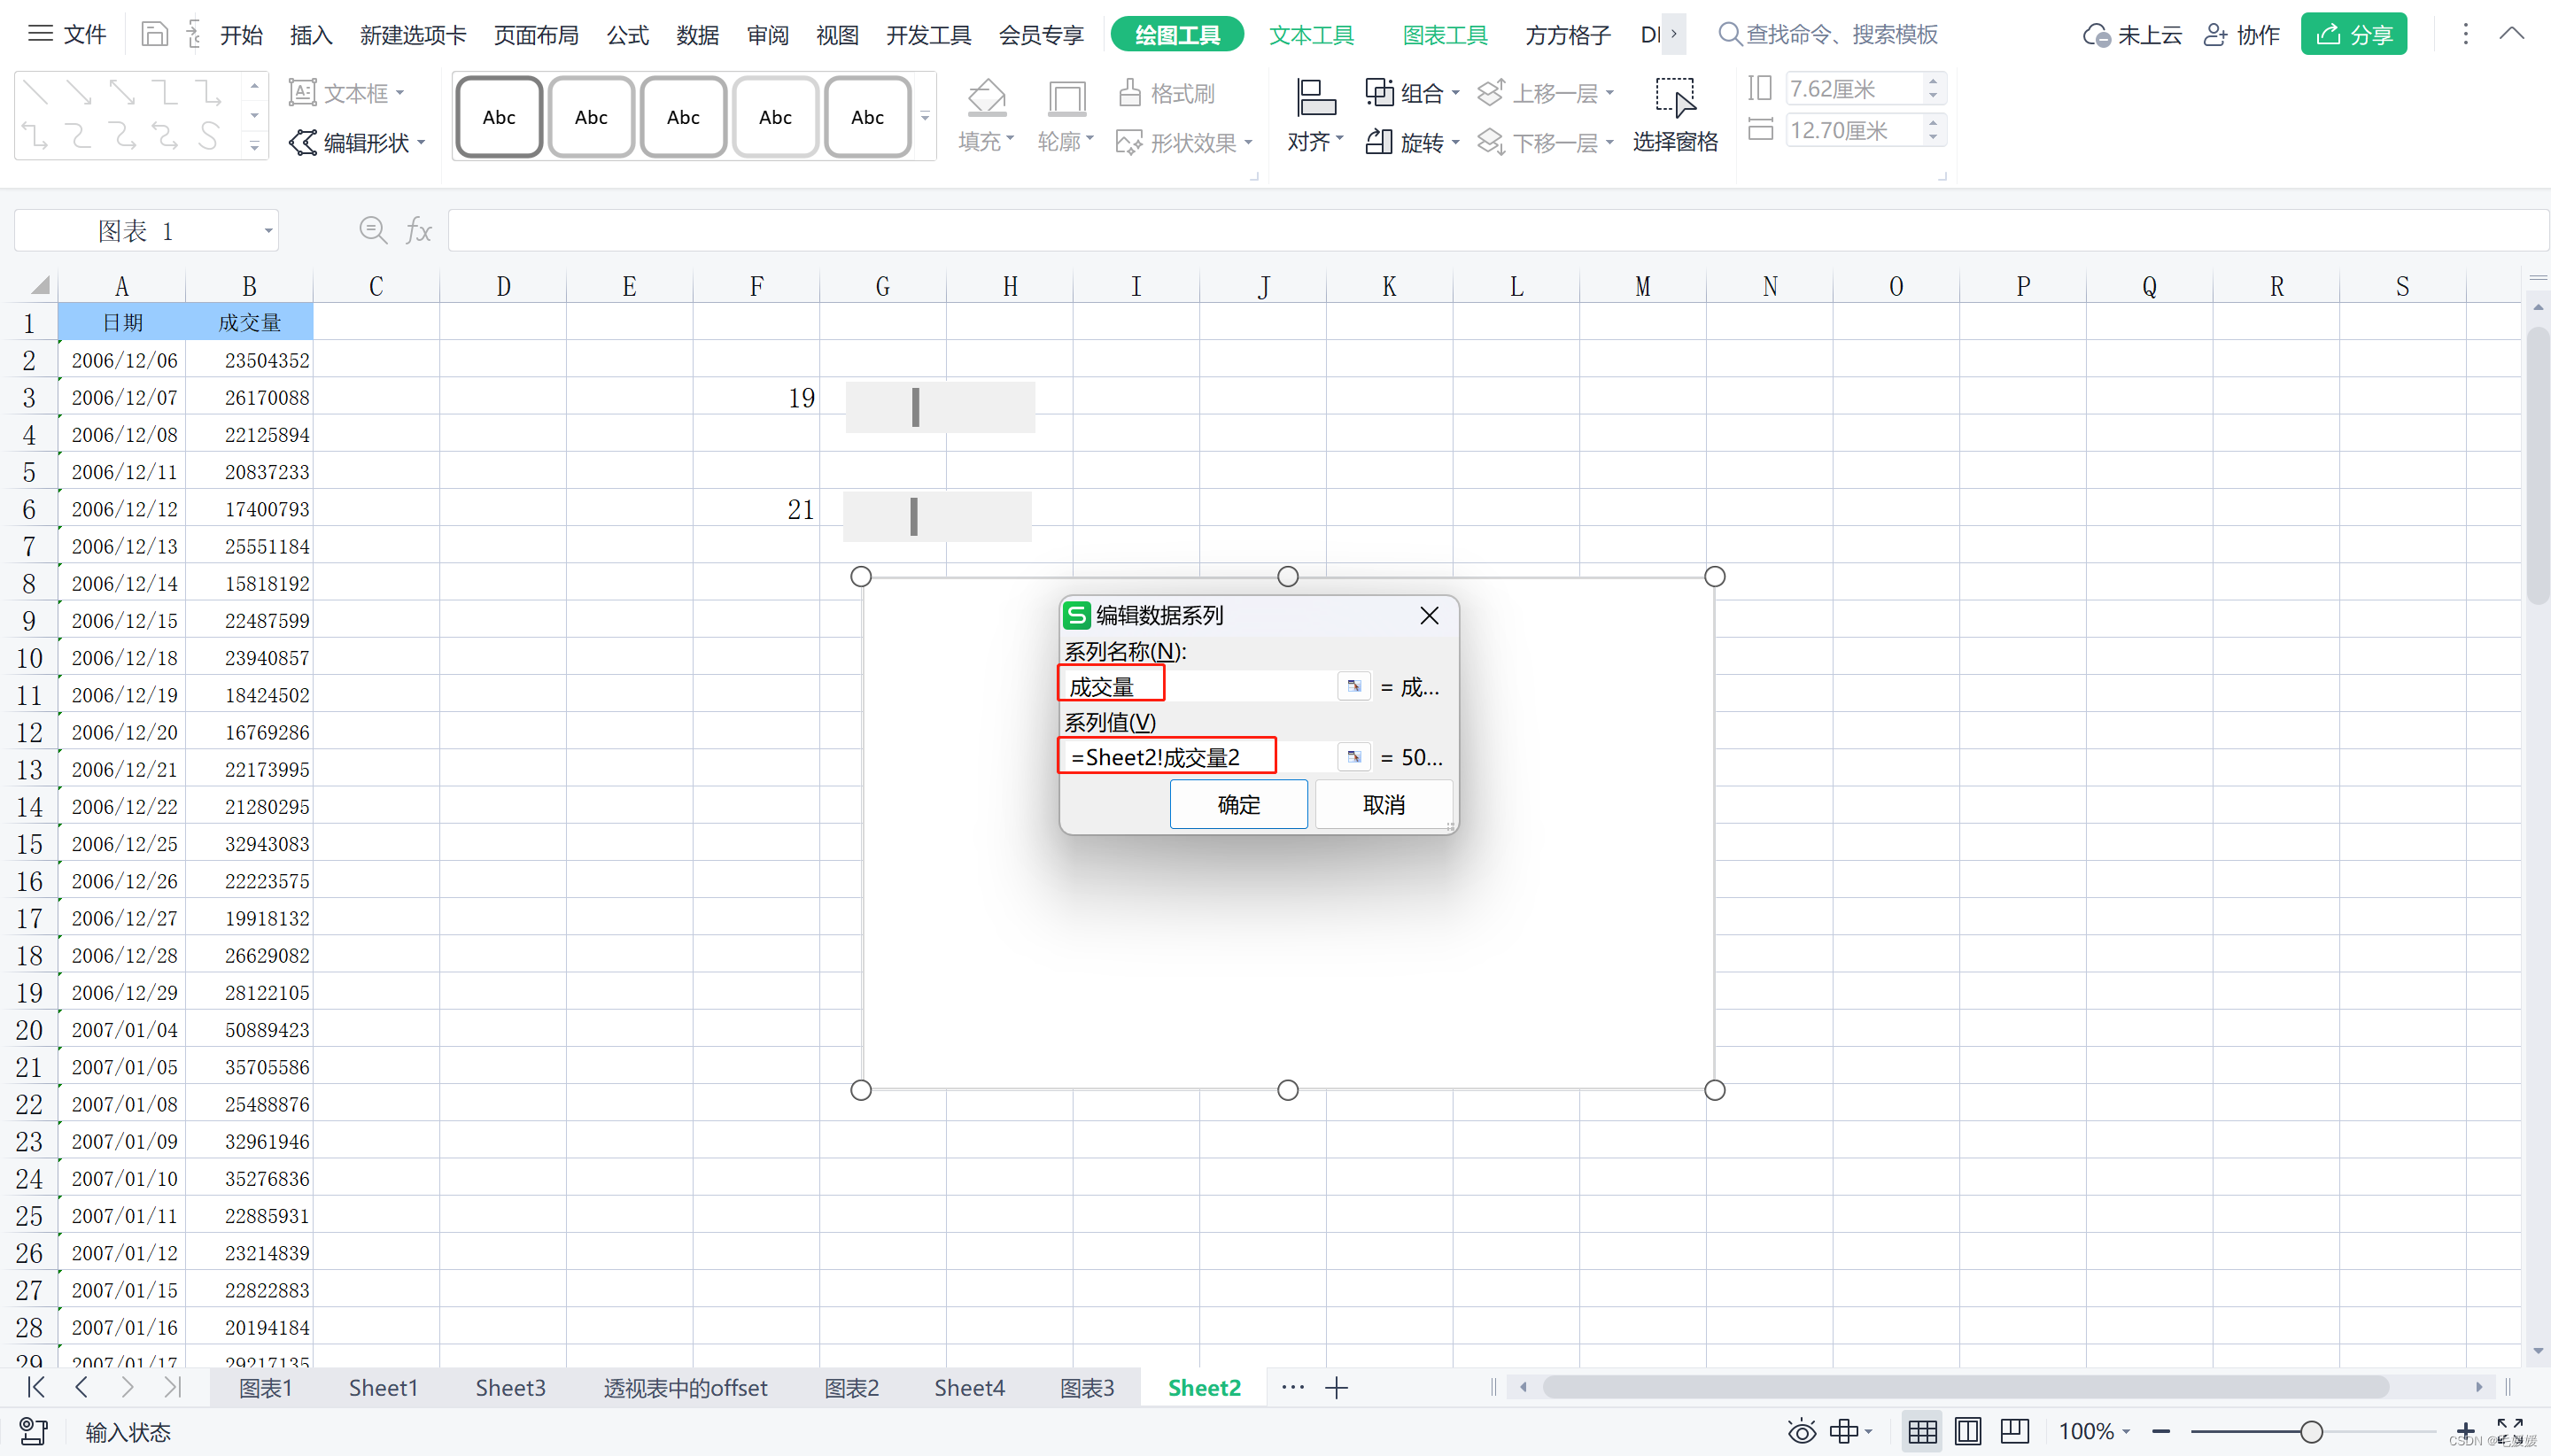The height and width of the screenshot is (1456, 2551).
Task: Click the save document icon
Action: pos(154,35)
